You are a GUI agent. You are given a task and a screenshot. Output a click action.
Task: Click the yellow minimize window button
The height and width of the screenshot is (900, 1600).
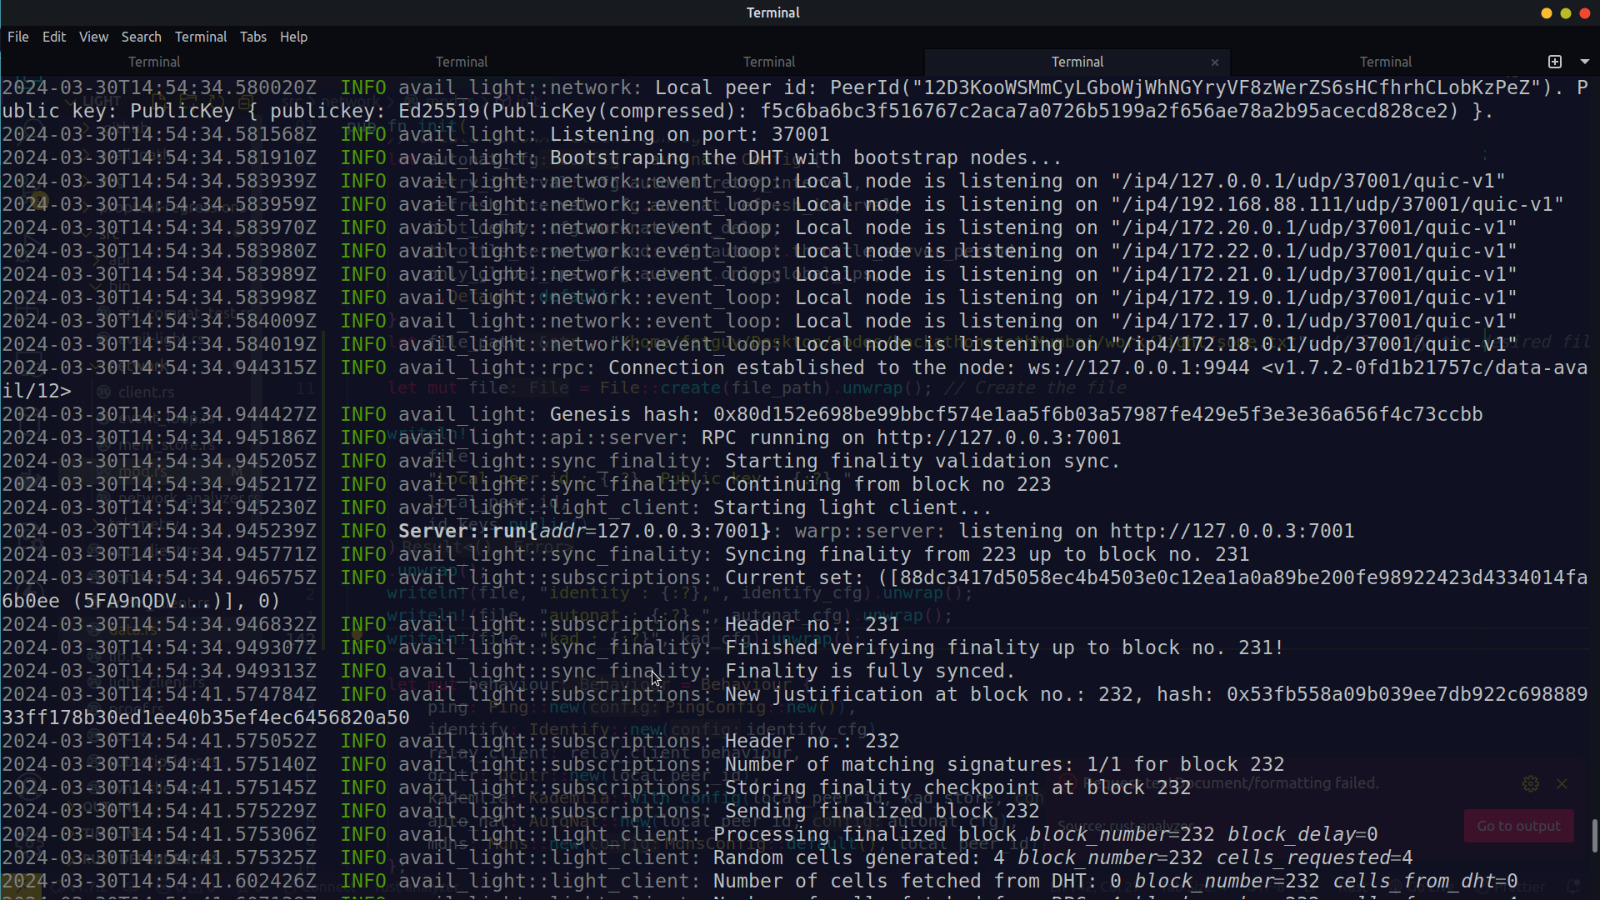click(x=1546, y=13)
